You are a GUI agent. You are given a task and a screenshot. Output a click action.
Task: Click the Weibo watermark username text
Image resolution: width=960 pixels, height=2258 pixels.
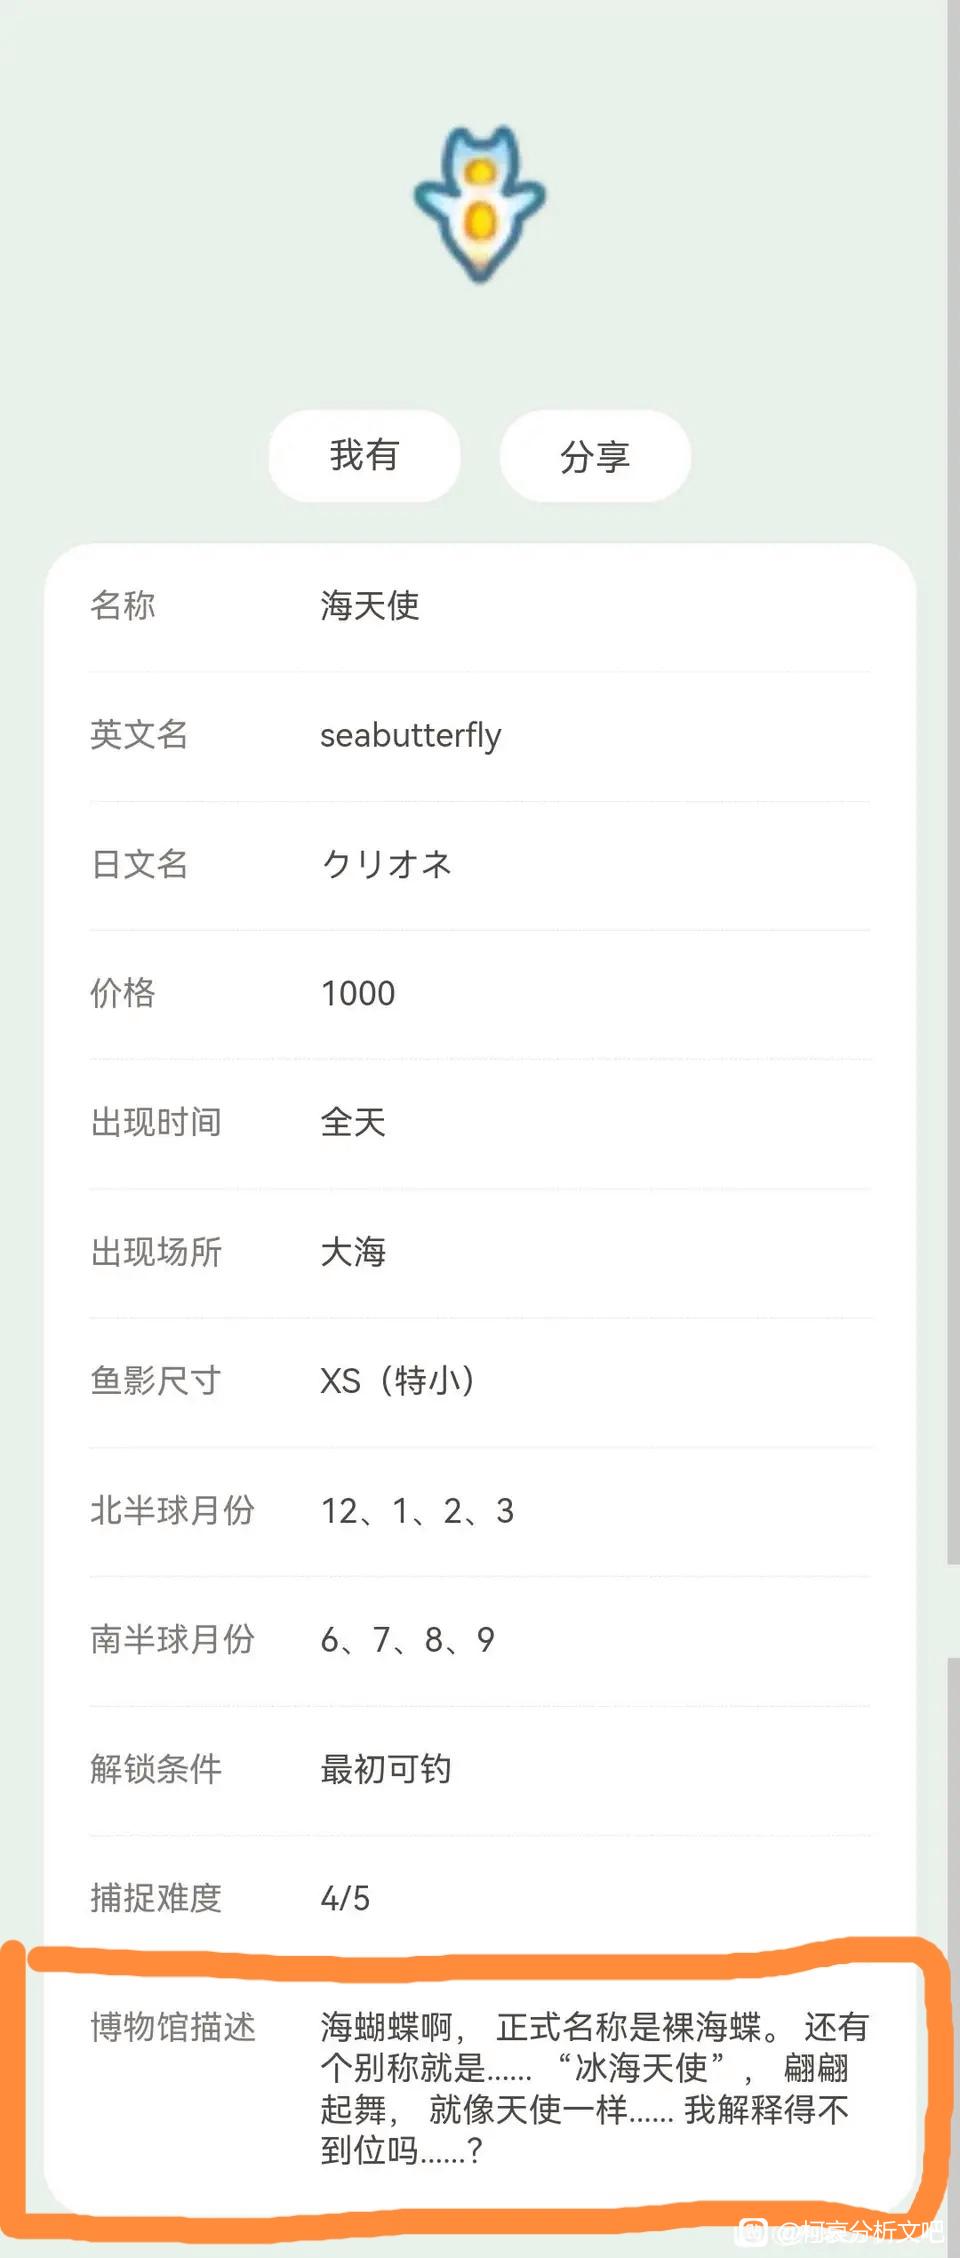pyautogui.click(x=860, y=2231)
